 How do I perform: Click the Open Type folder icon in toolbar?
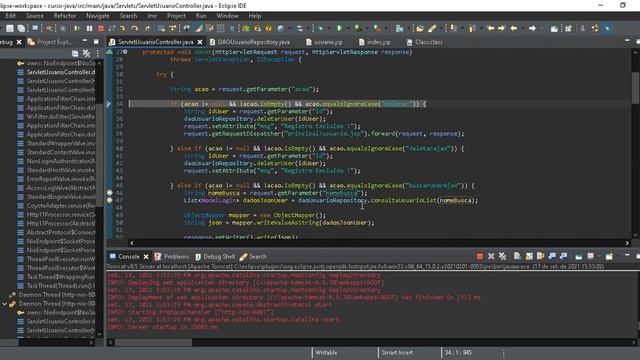(x=420, y=28)
